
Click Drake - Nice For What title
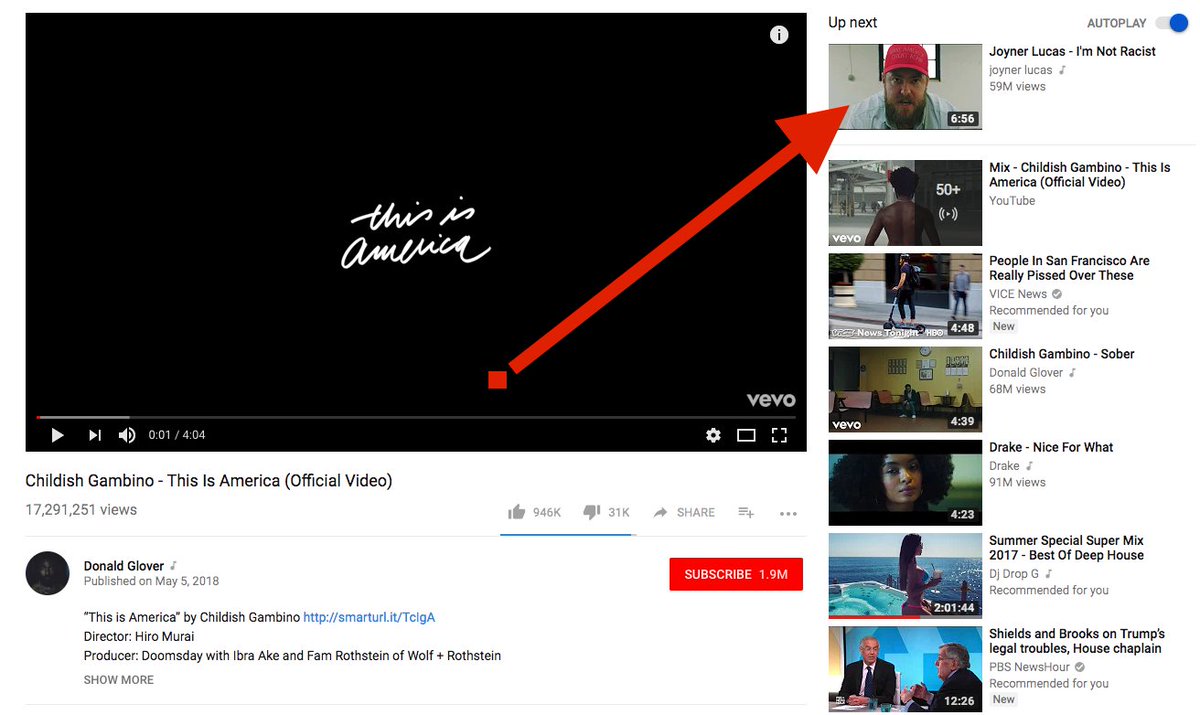(1051, 447)
